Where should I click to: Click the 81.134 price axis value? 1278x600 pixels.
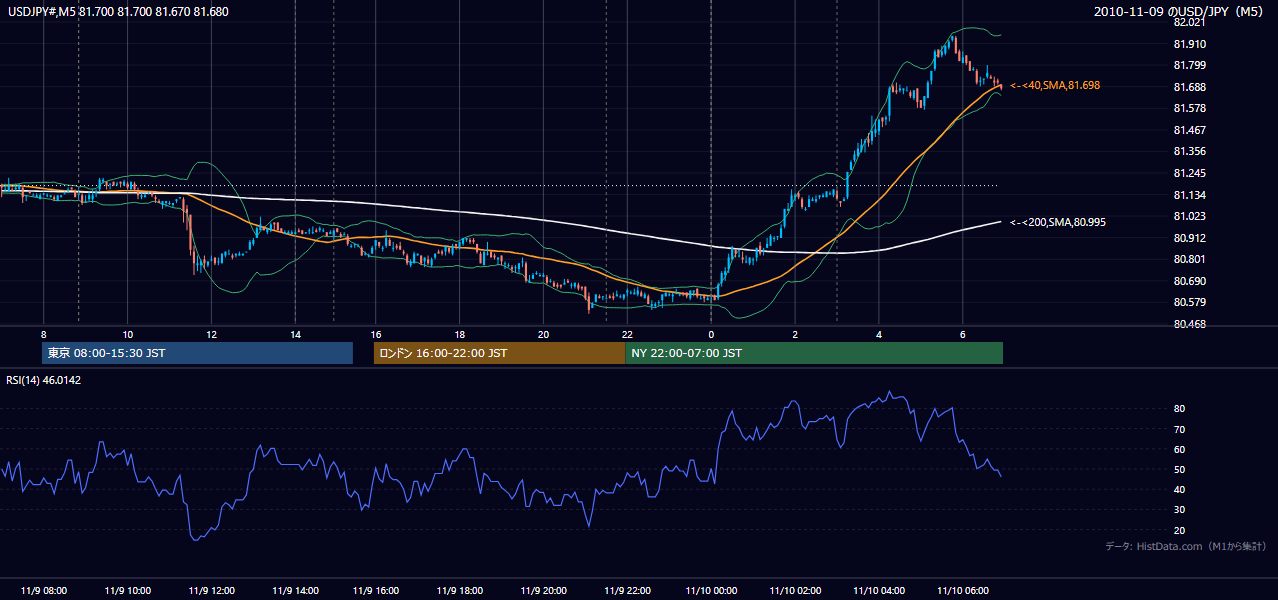(1191, 195)
